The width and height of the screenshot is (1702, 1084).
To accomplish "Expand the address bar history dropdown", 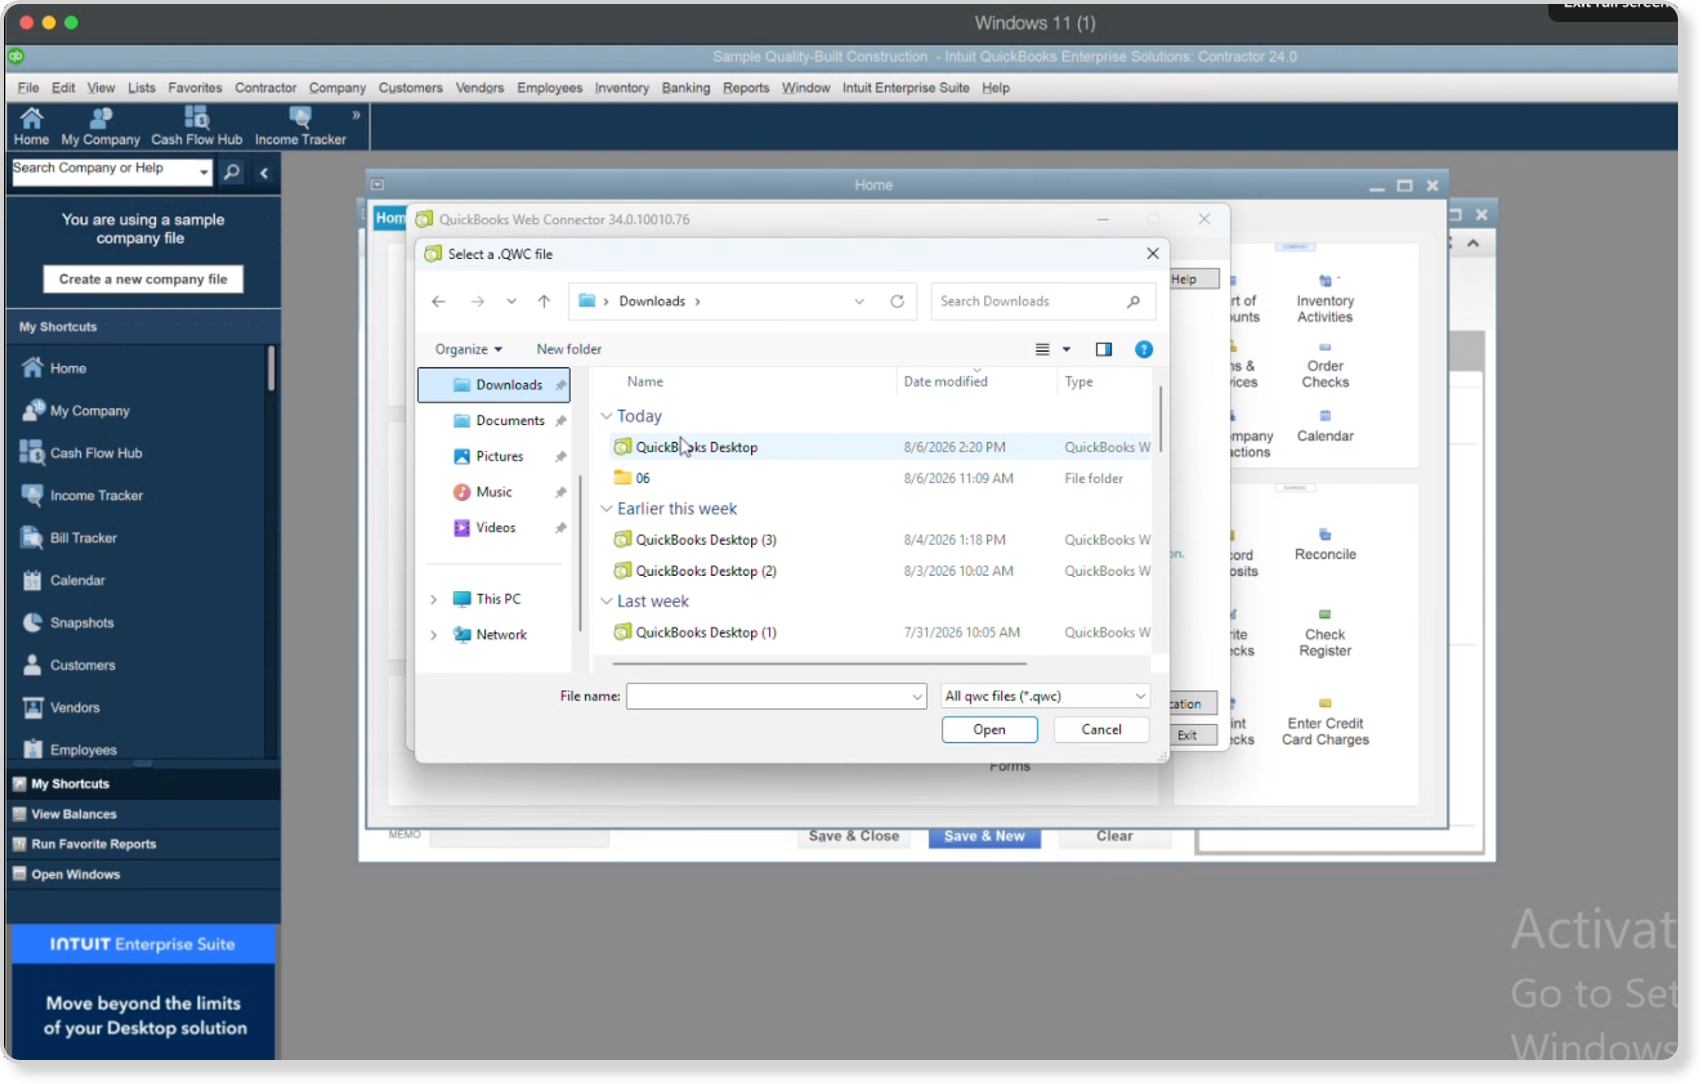I will [x=859, y=301].
